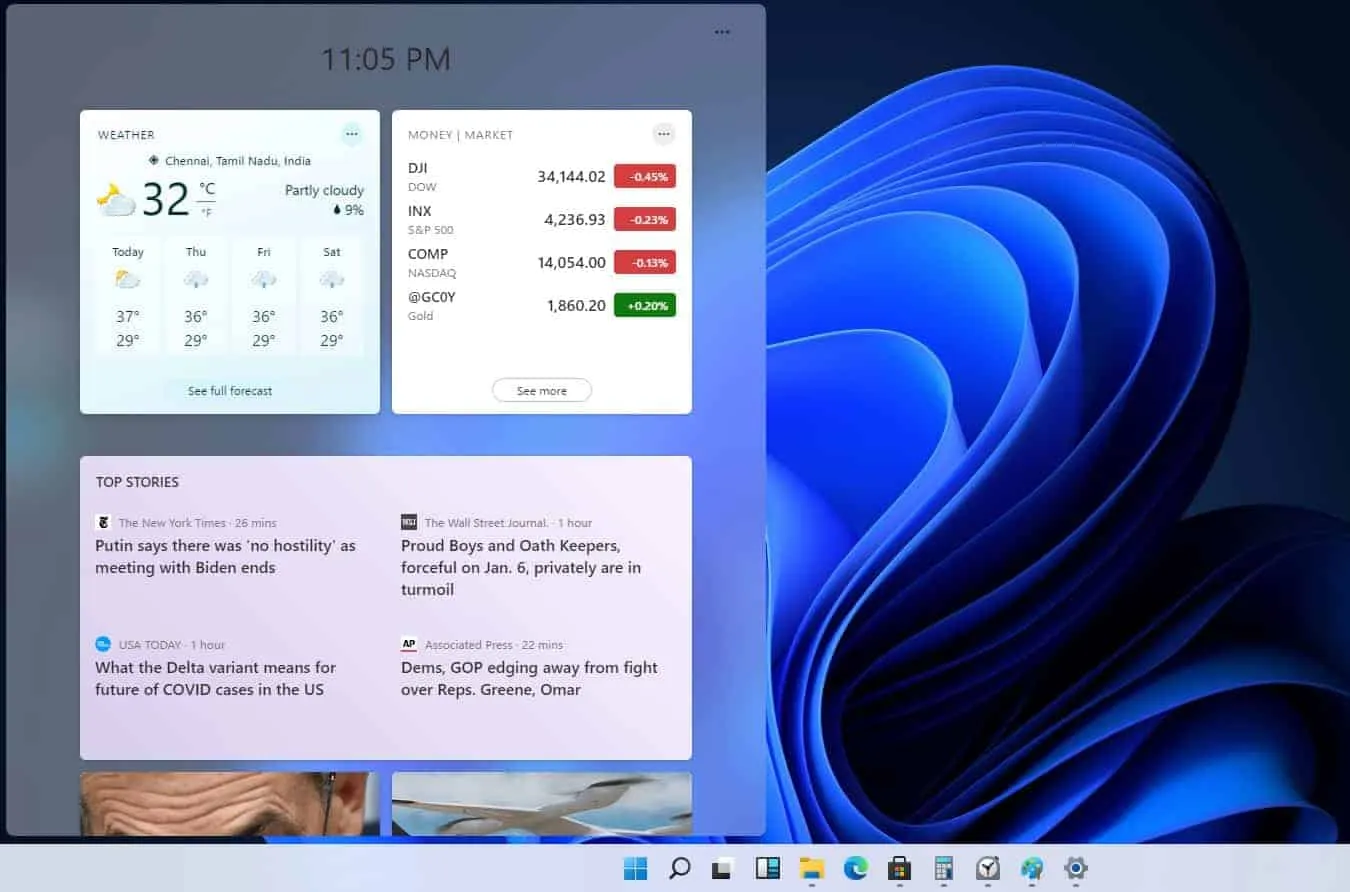Open Calculator from the taskbar

click(x=941, y=870)
